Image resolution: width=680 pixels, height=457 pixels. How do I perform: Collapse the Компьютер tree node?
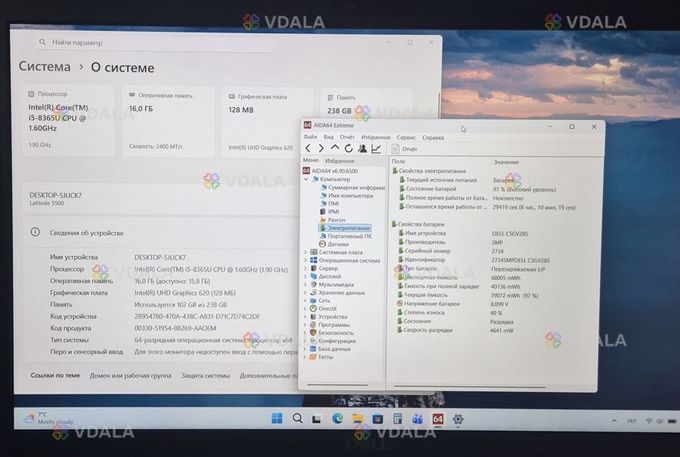pyautogui.click(x=305, y=179)
